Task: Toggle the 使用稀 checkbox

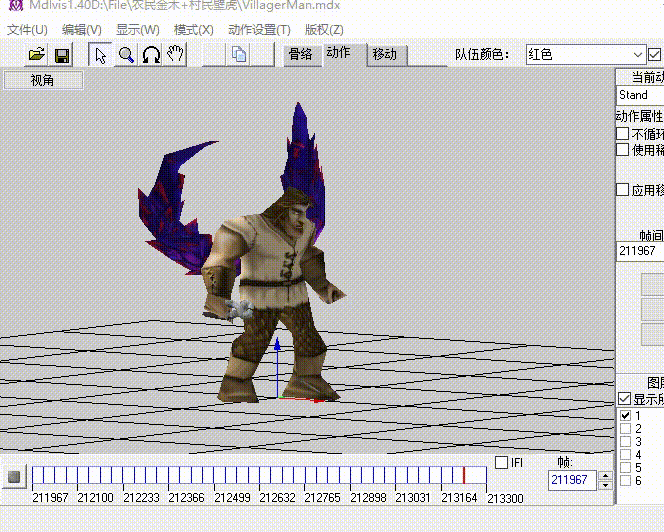Action: pos(622,150)
